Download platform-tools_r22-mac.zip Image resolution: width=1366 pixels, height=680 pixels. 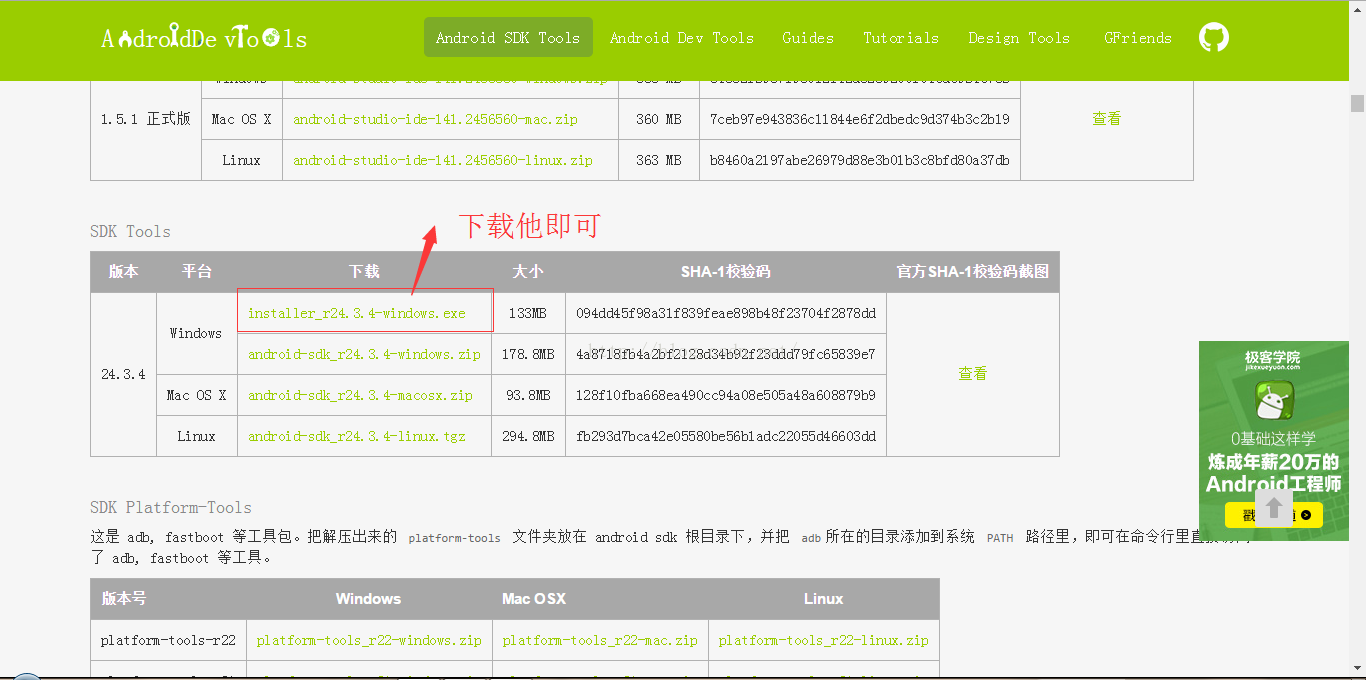click(x=600, y=640)
